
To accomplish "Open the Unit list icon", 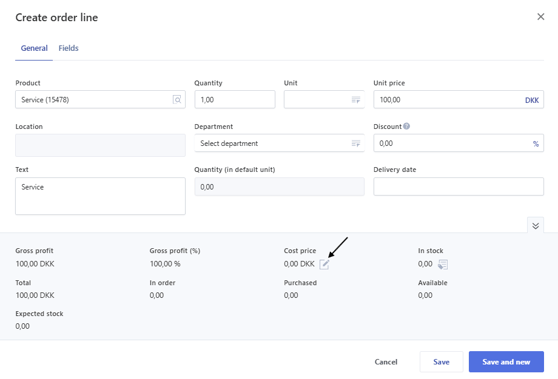I will point(356,100).
